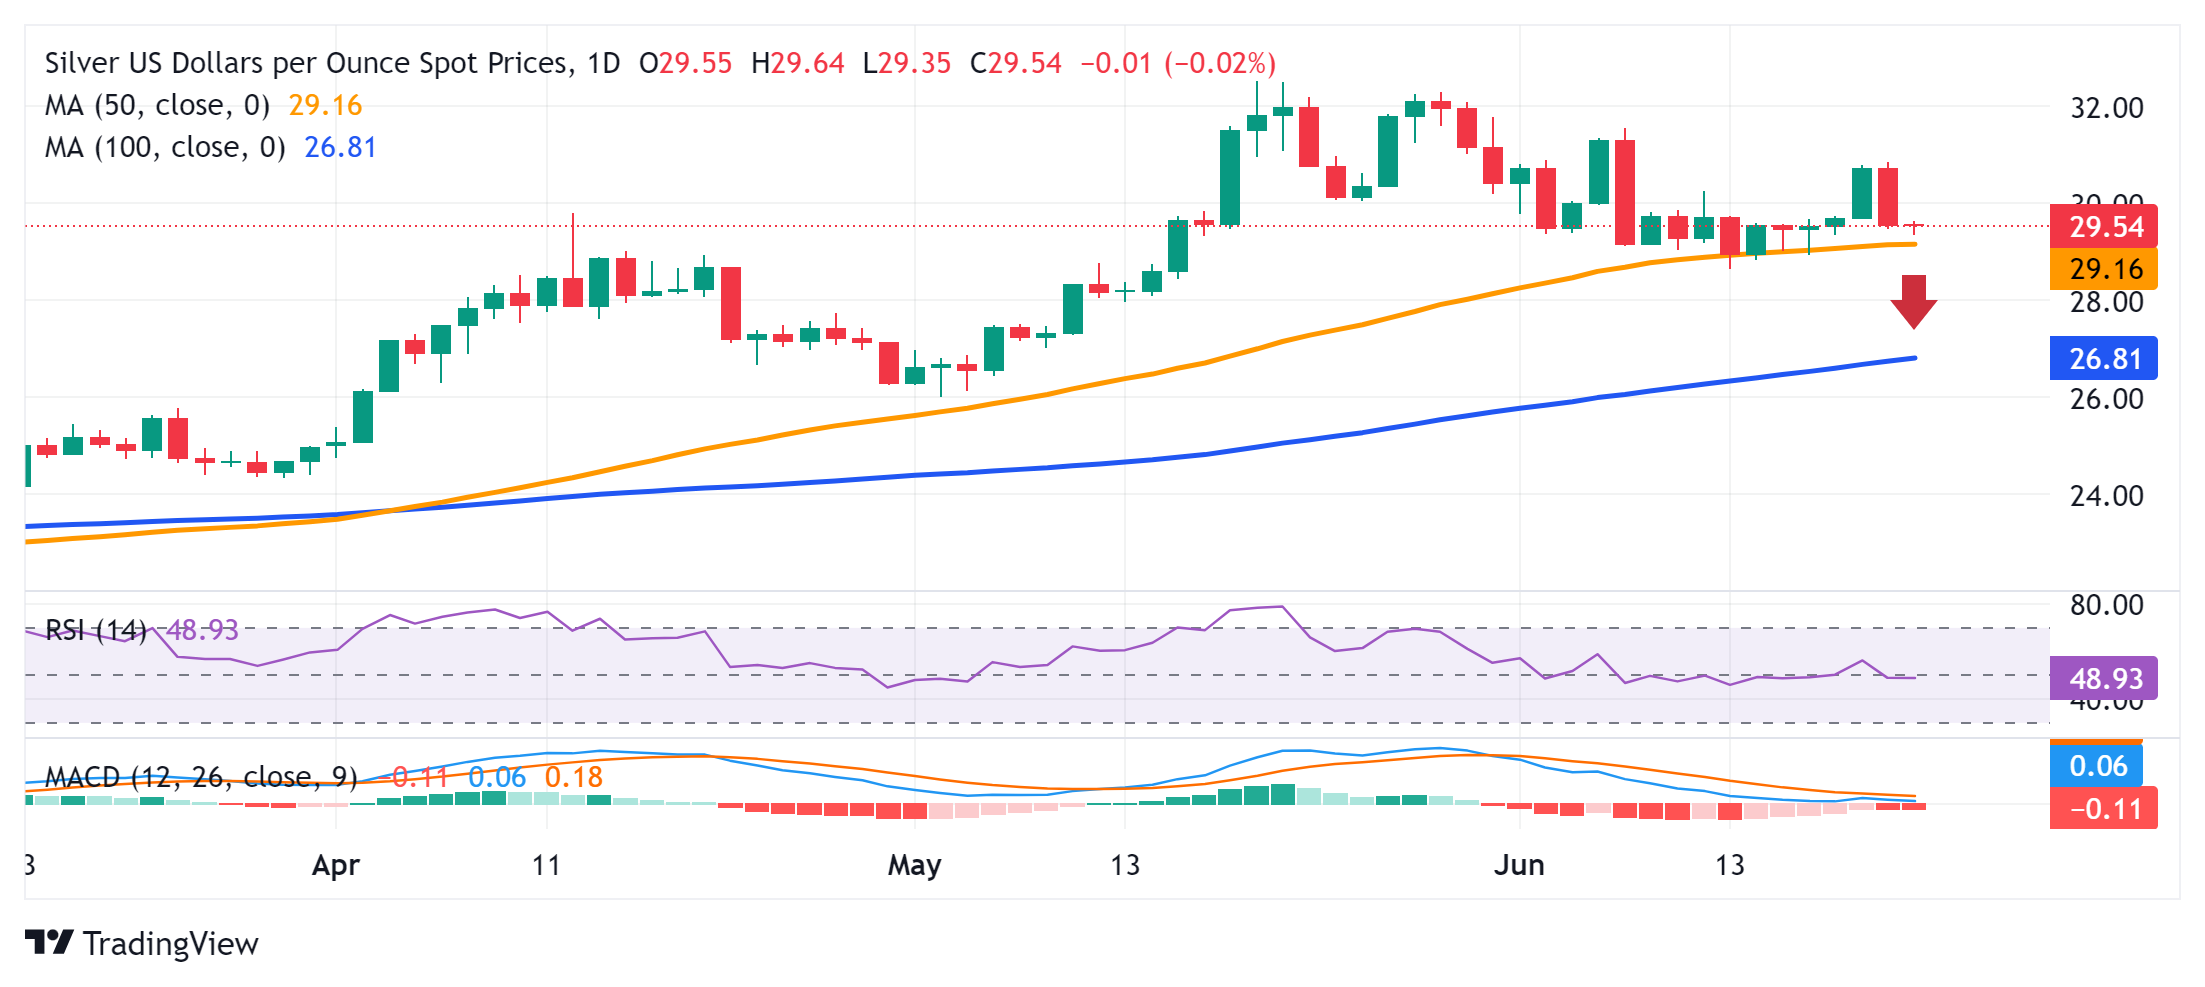2205x987 pixels.
Task: Click the red 29.54 price axis tag
Action: (2103, 227)
